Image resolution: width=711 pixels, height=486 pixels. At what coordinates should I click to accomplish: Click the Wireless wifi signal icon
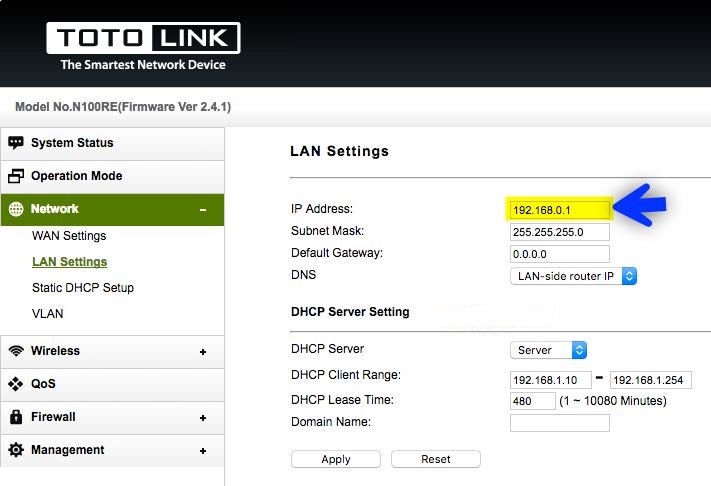pos(16,351)
